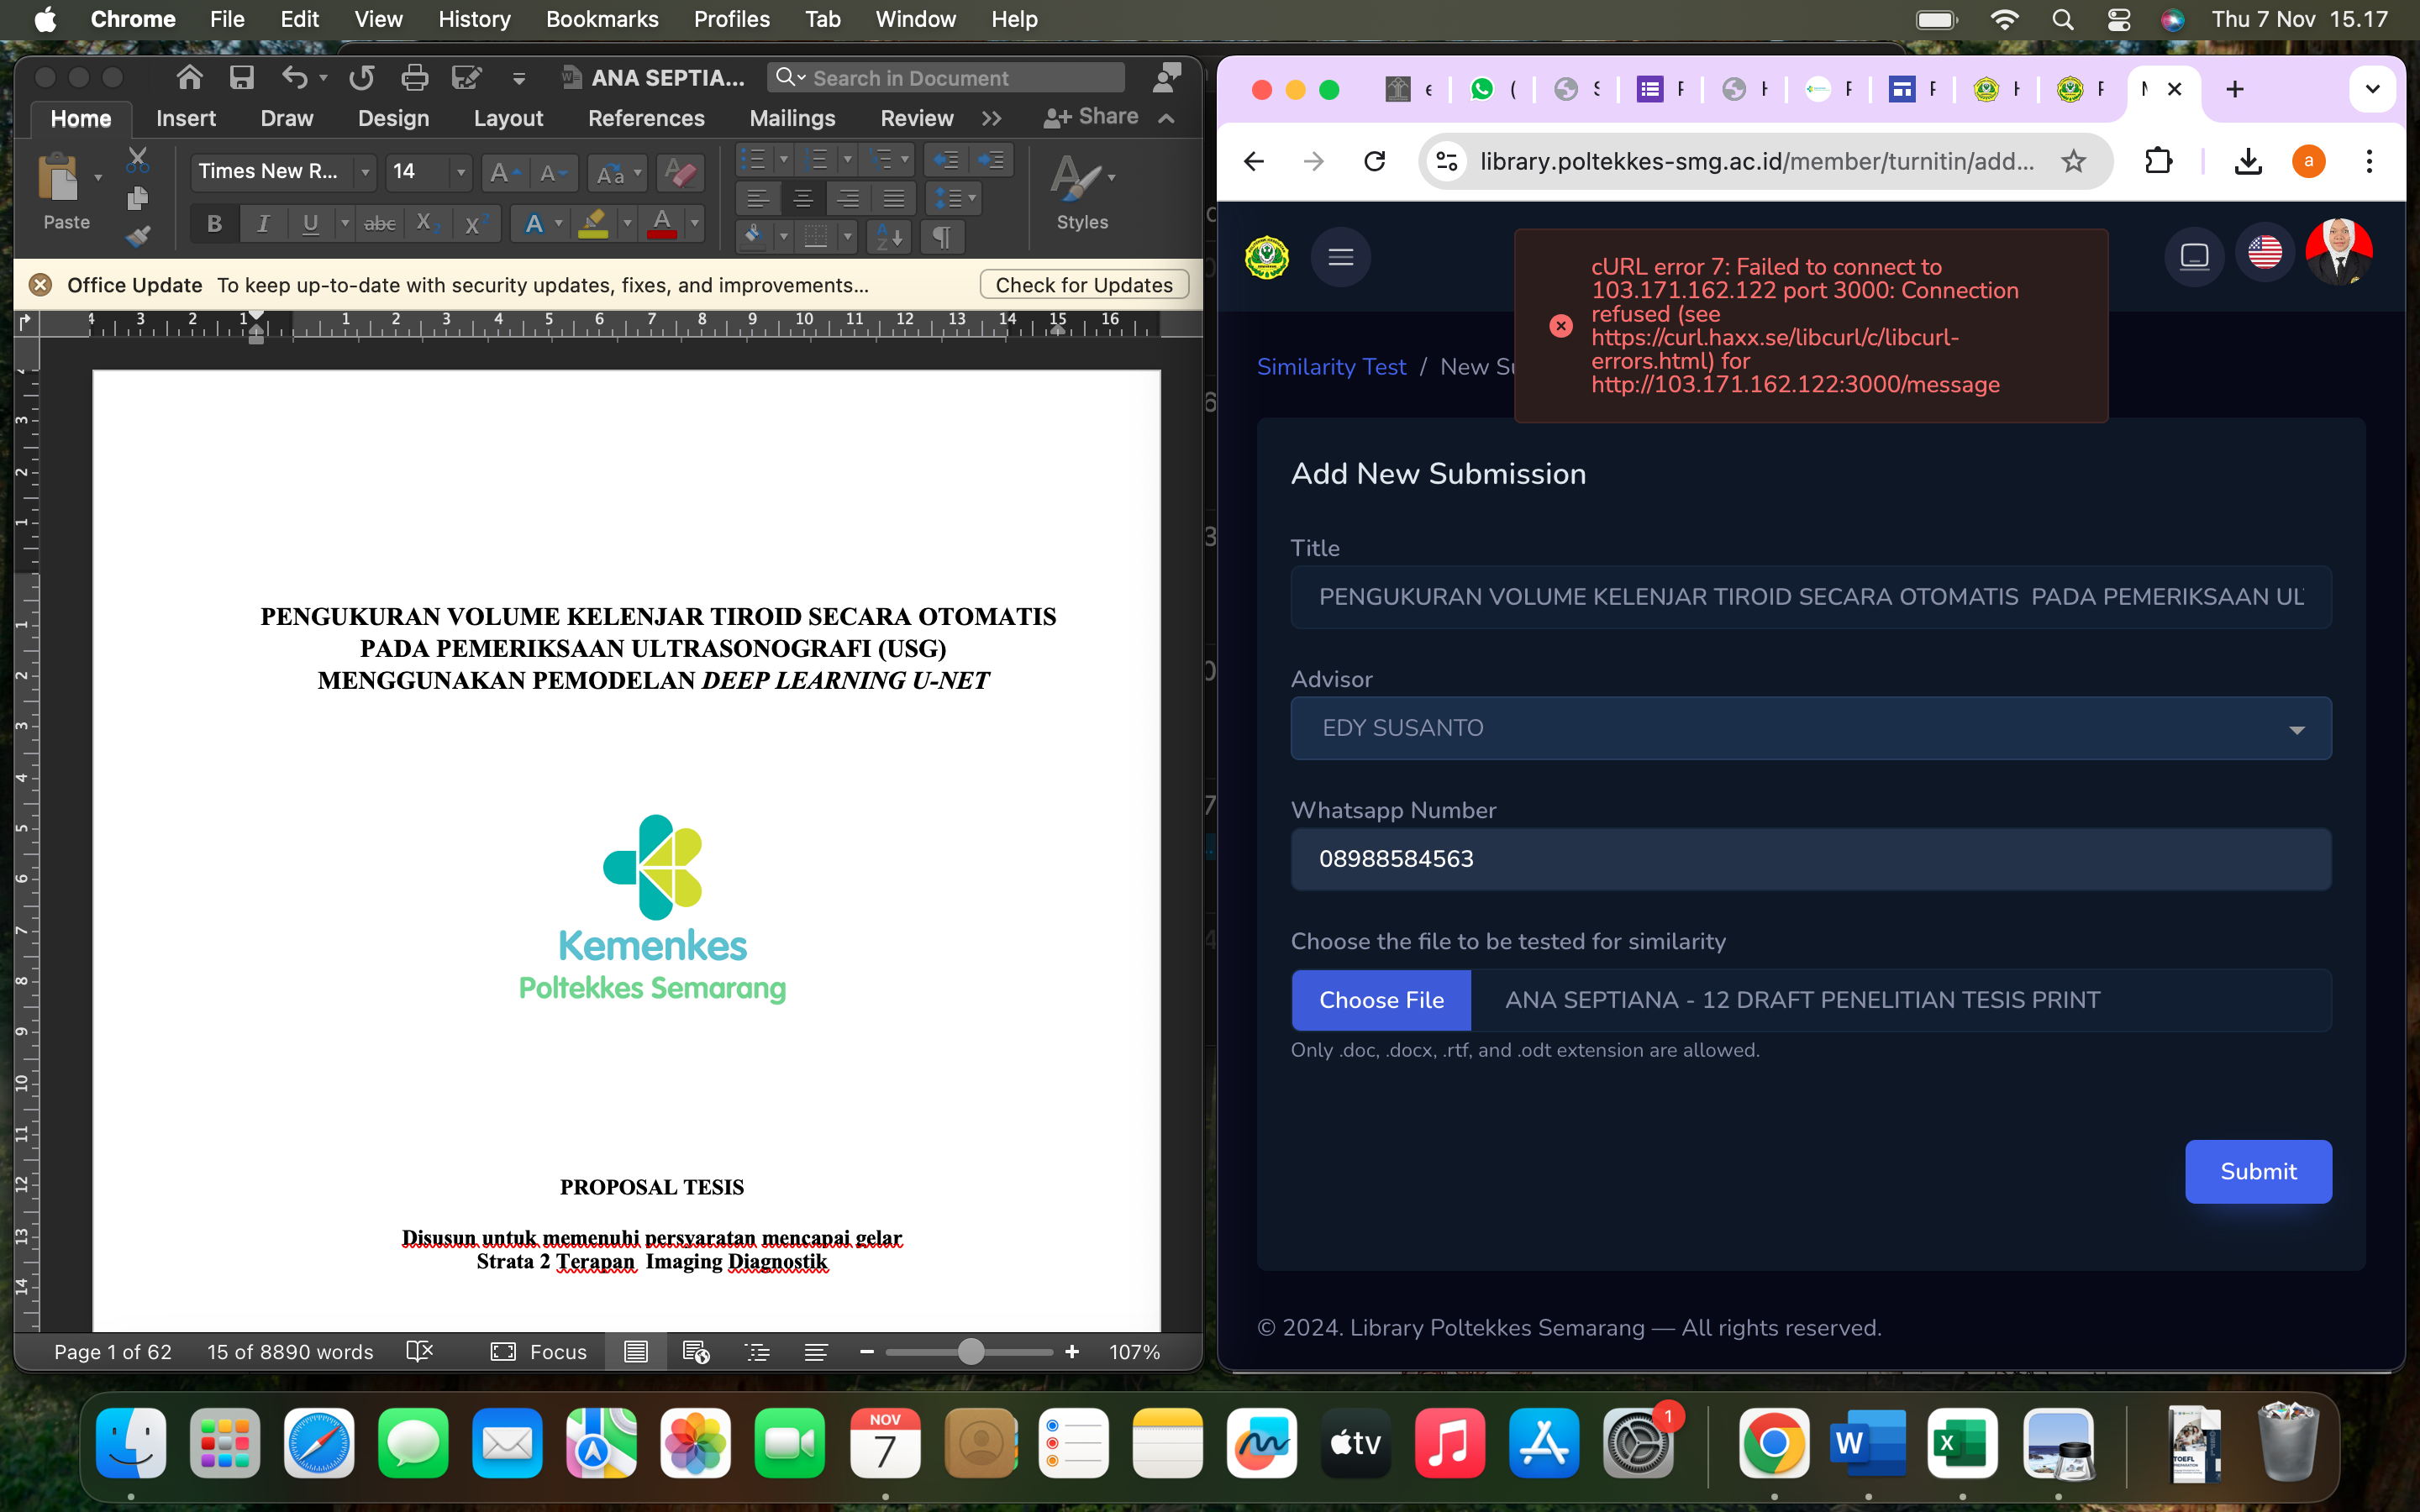Click the Submit button
Viewport: 2420px width, 1512px height.
pos(2258,1171)
